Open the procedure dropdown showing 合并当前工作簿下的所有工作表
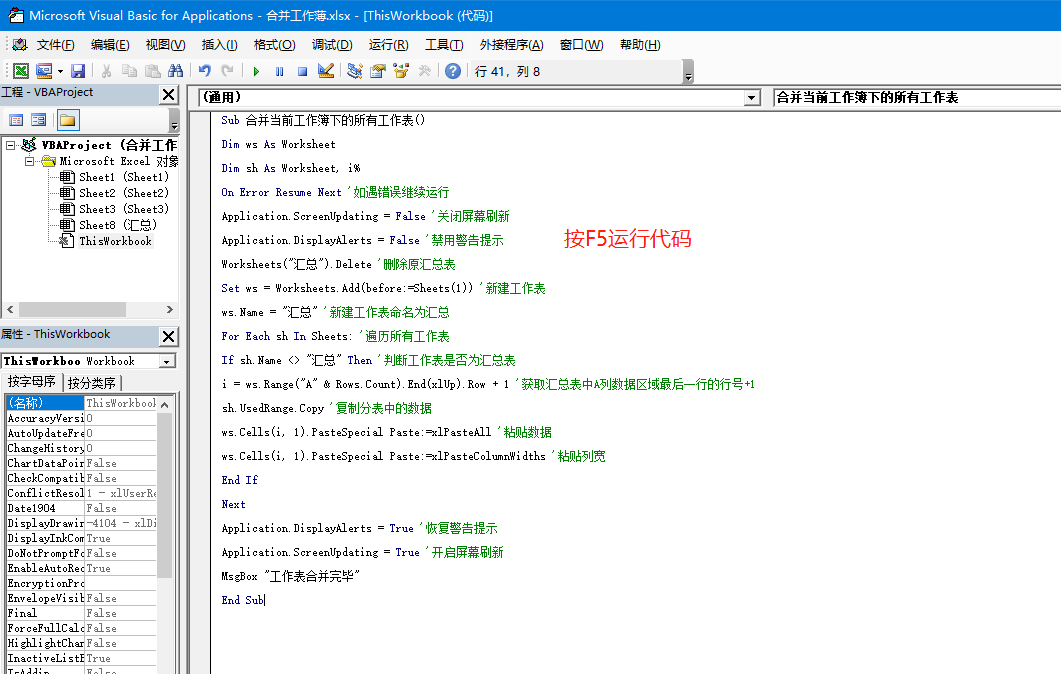This screenshot has width=1061, height=674. click(917, 97)
